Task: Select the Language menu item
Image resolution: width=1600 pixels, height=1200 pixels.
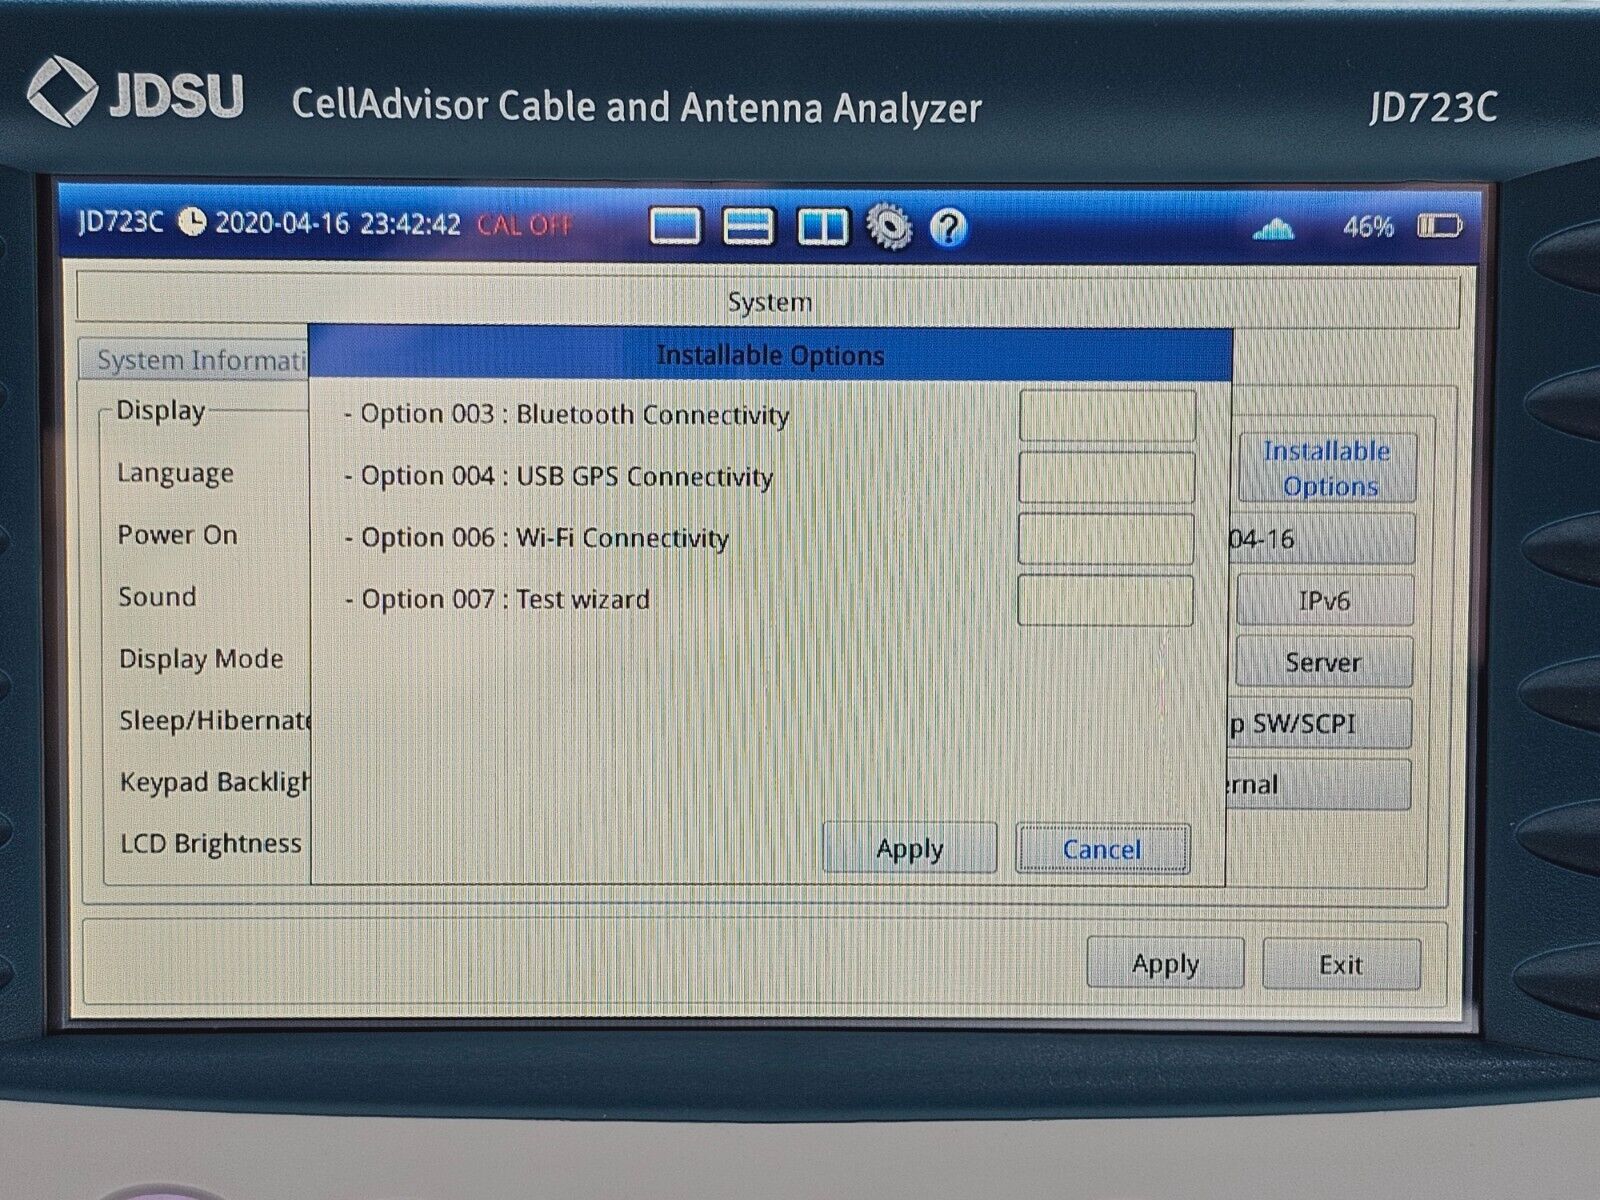Action: pos(176,474)
